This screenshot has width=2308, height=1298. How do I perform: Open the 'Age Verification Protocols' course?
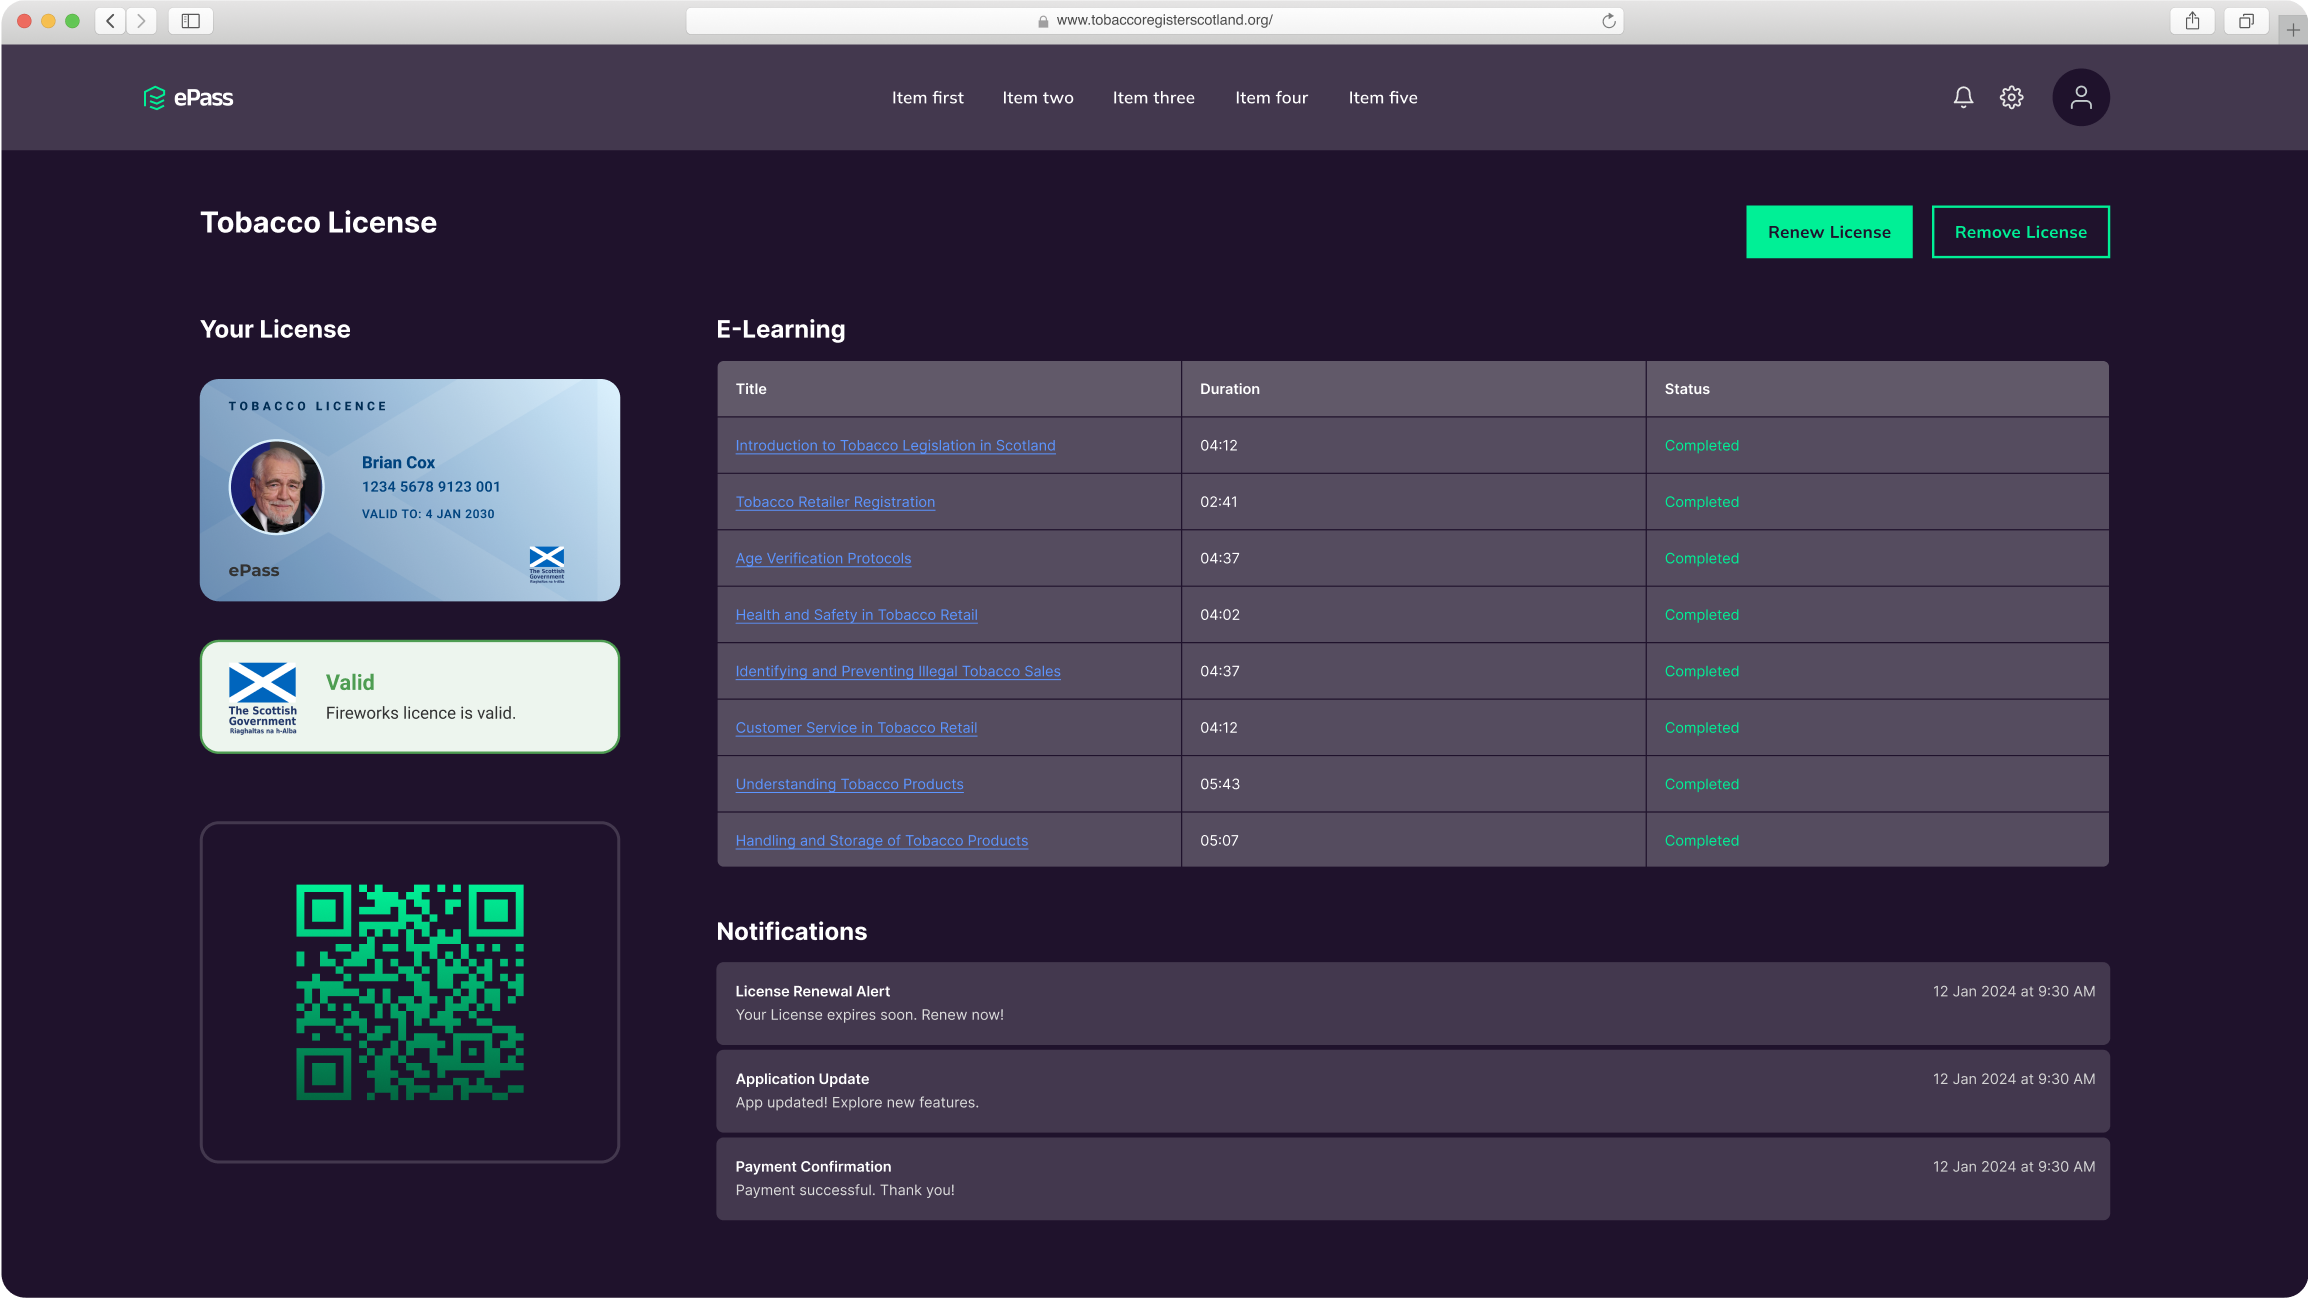pos(823,558)
